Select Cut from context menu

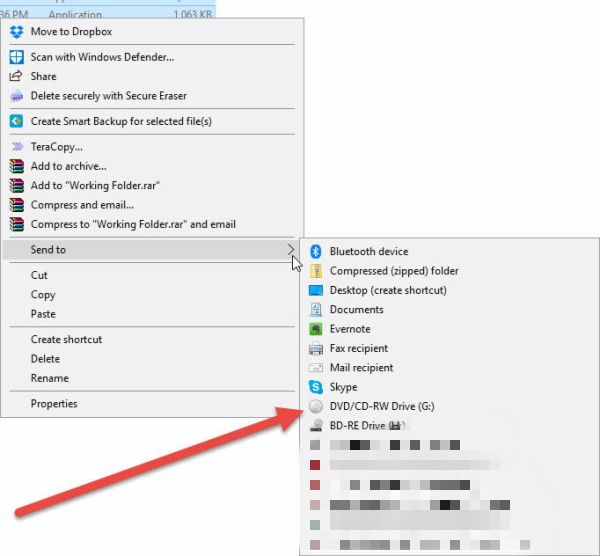152,275
